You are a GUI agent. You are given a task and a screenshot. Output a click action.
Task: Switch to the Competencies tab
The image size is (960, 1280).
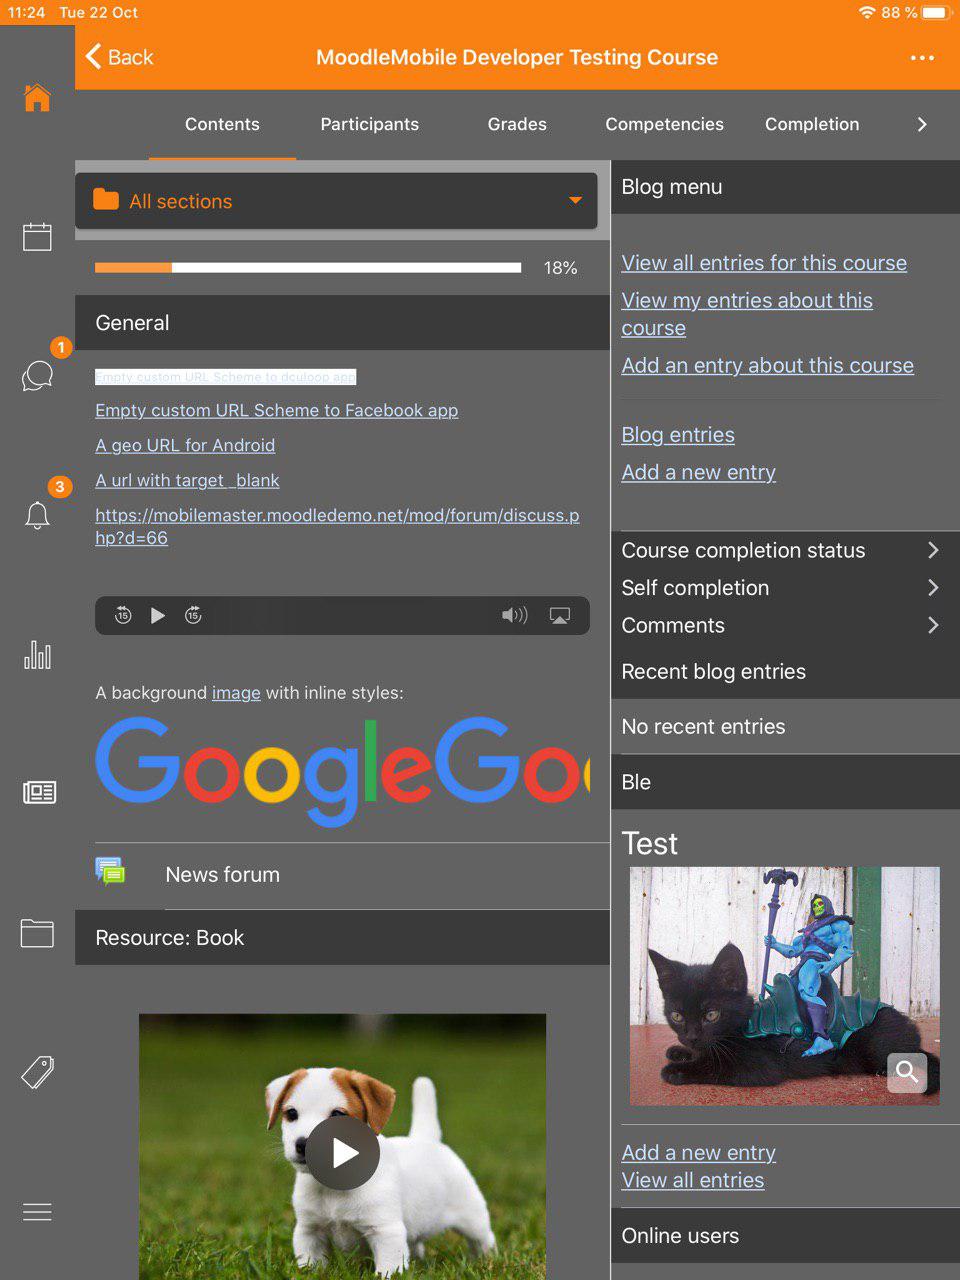tap(664, 124)
